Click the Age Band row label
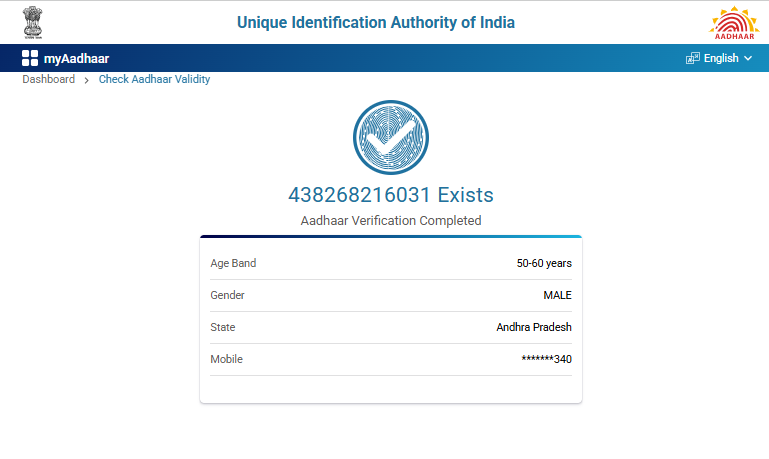This screenshot has height=459, width=769. pyautogui.click(x=233, y=263)
